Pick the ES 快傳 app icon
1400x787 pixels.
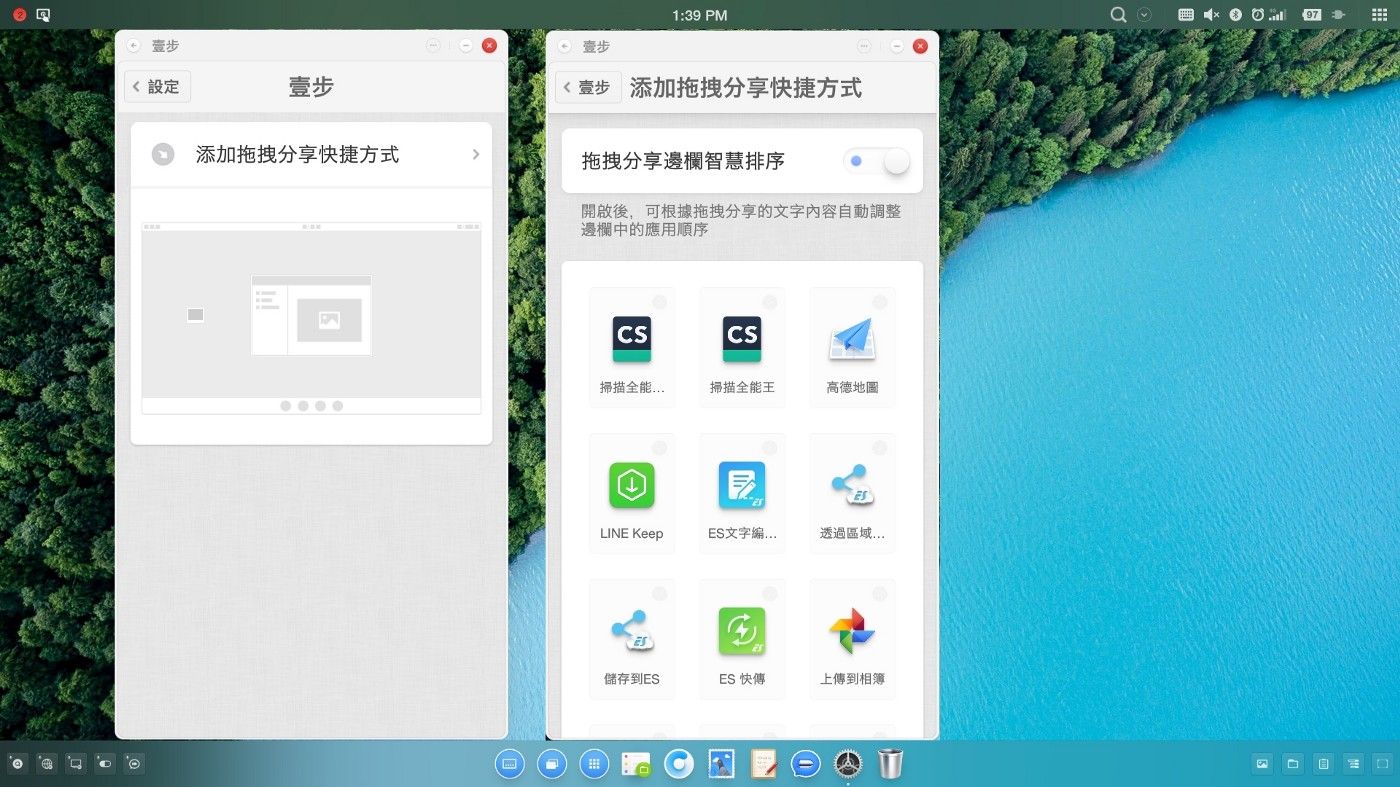click(741, 631)
